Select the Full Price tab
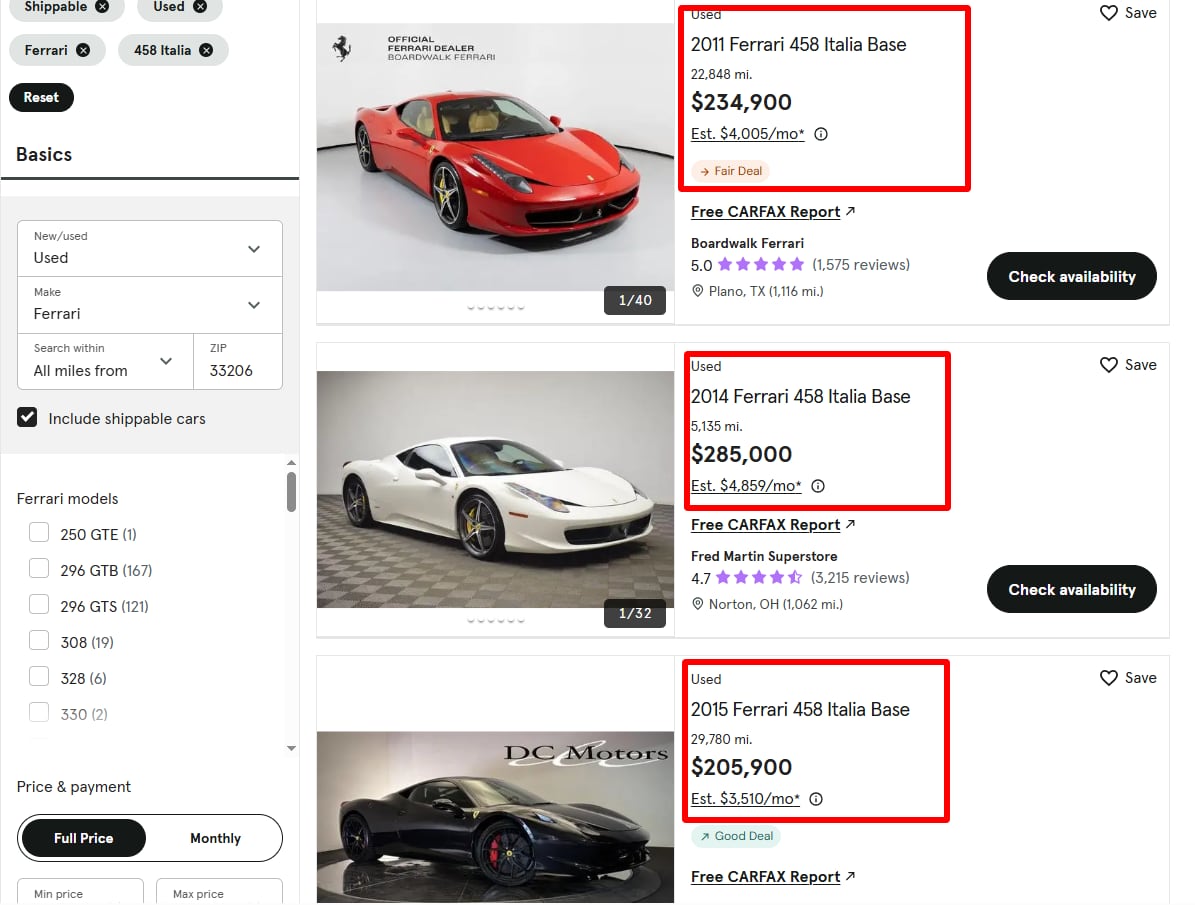1195x905 pixels. click(x=83, y=838)
